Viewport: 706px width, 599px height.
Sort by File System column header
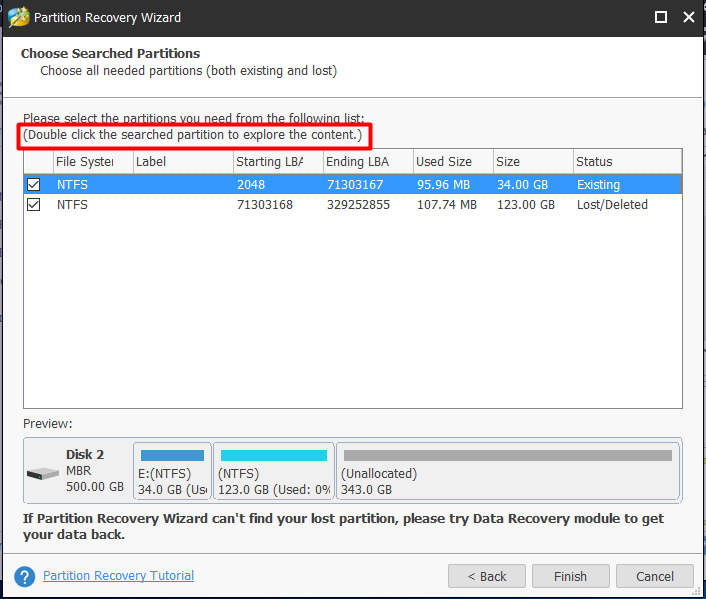pos(93,161)
